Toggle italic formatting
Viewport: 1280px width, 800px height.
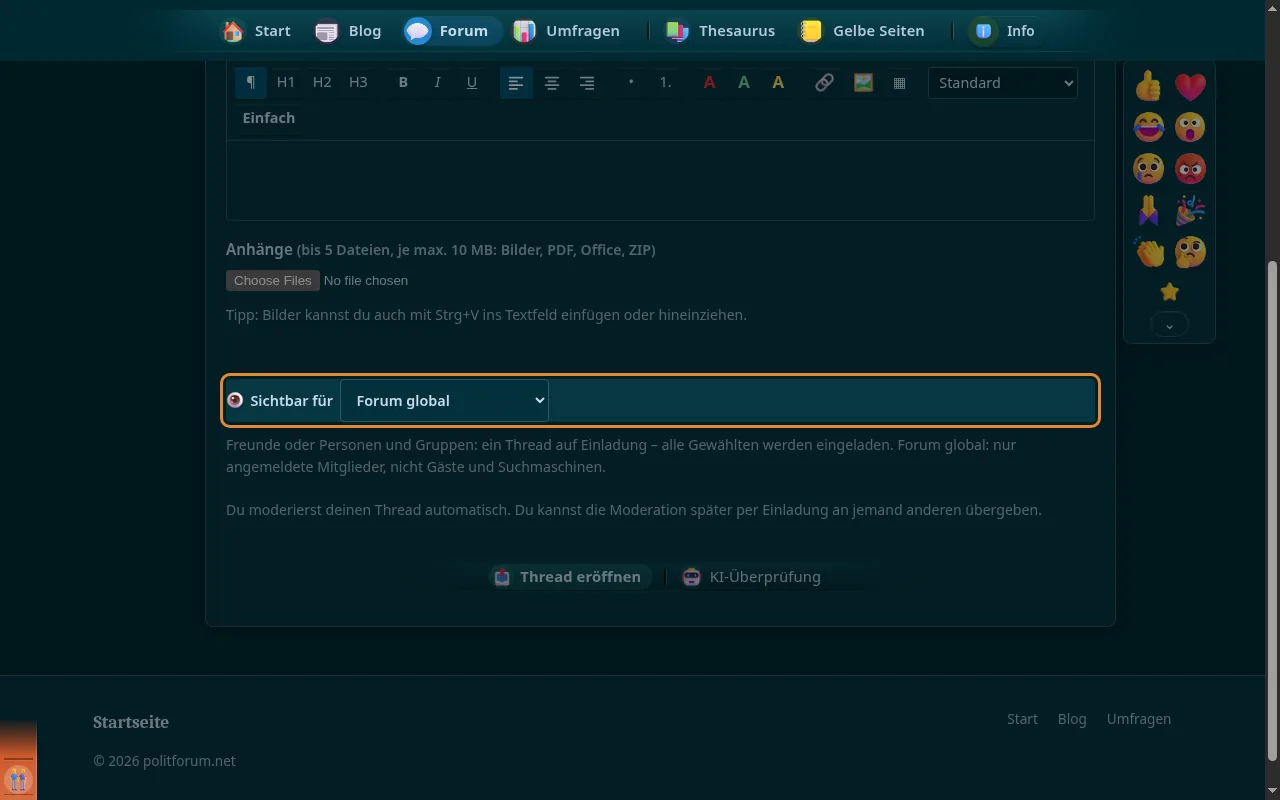tap(438, 83)
